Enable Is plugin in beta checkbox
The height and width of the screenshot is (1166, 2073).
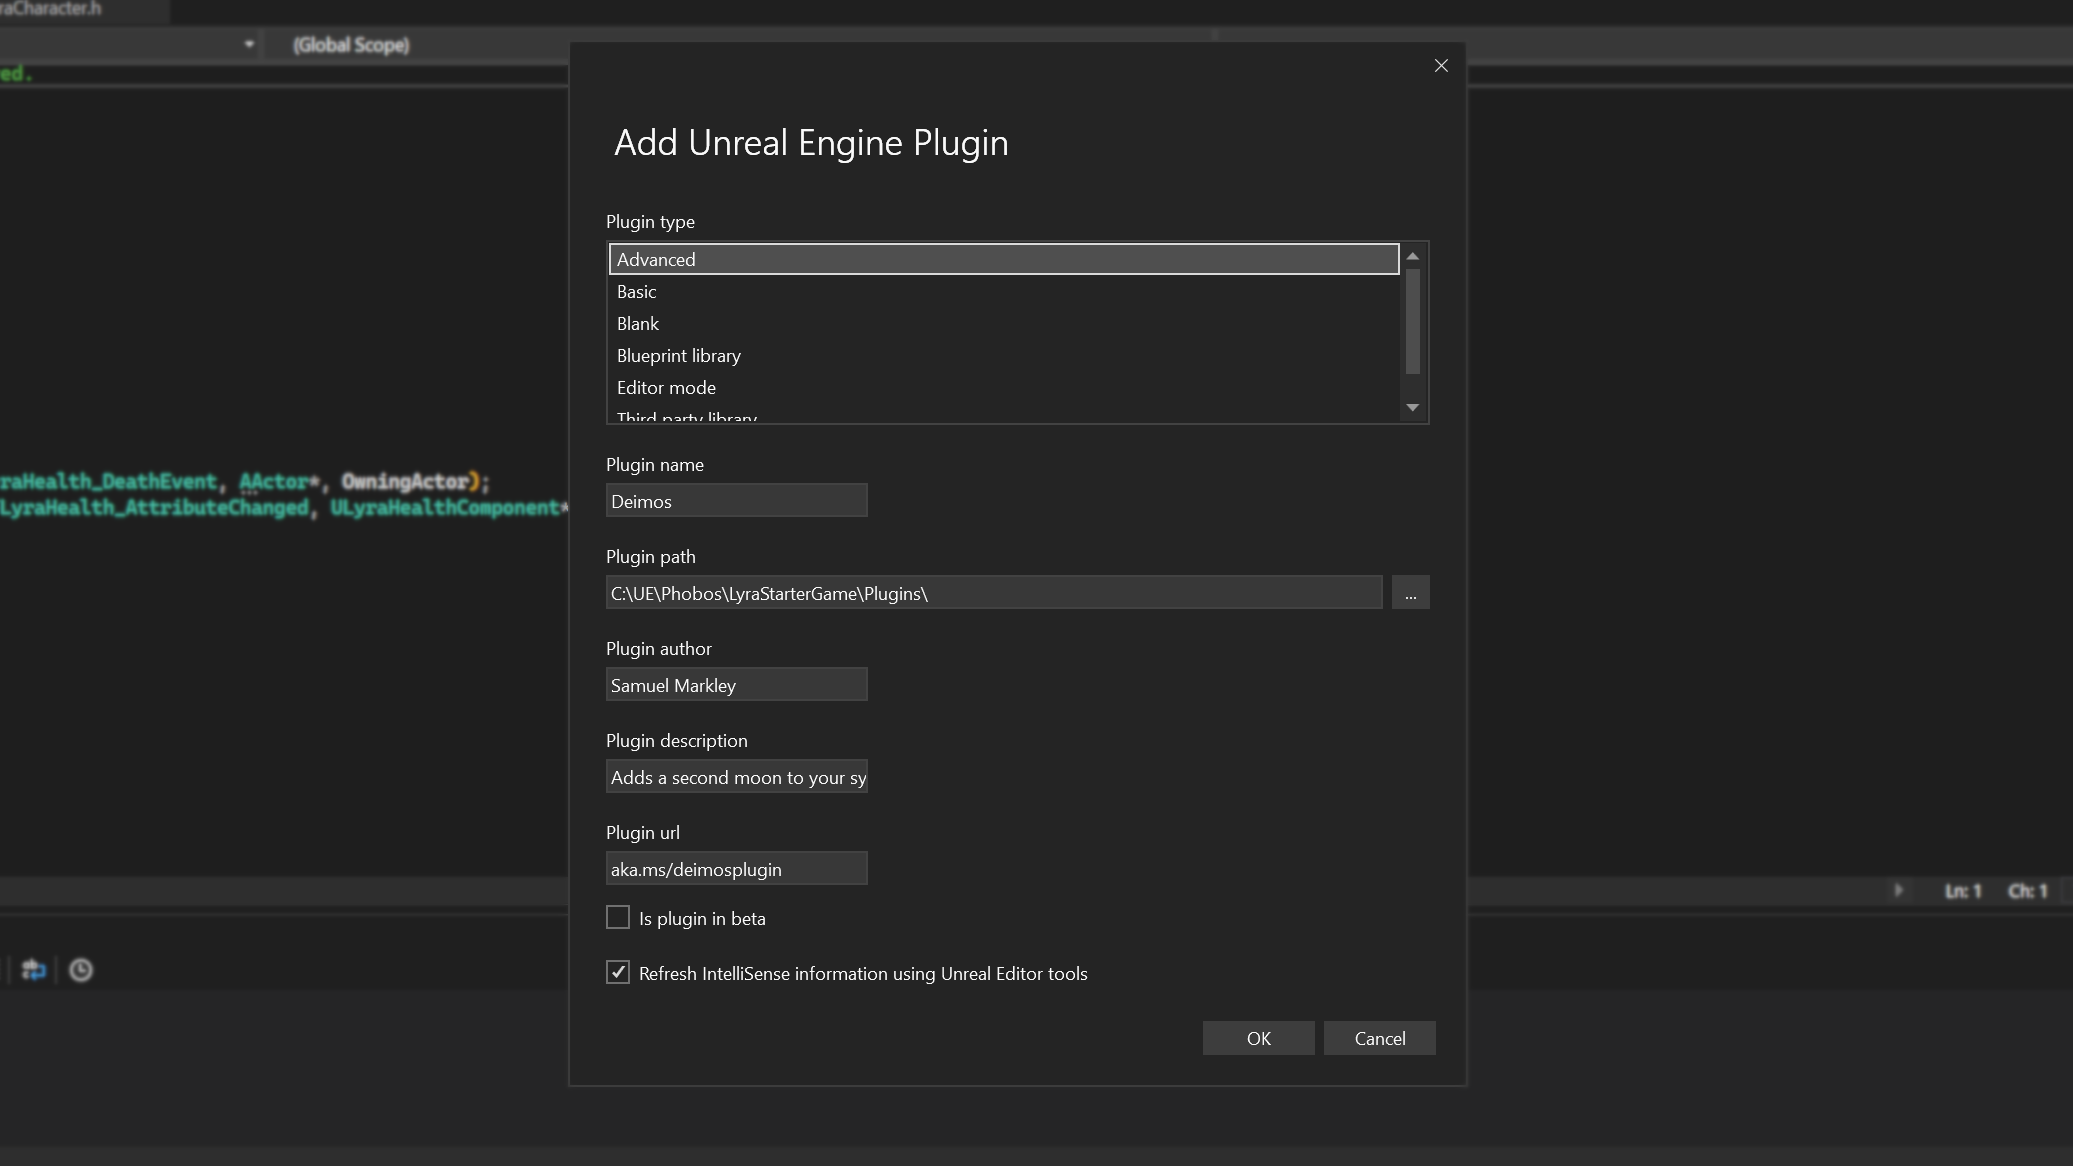(616, 917)
